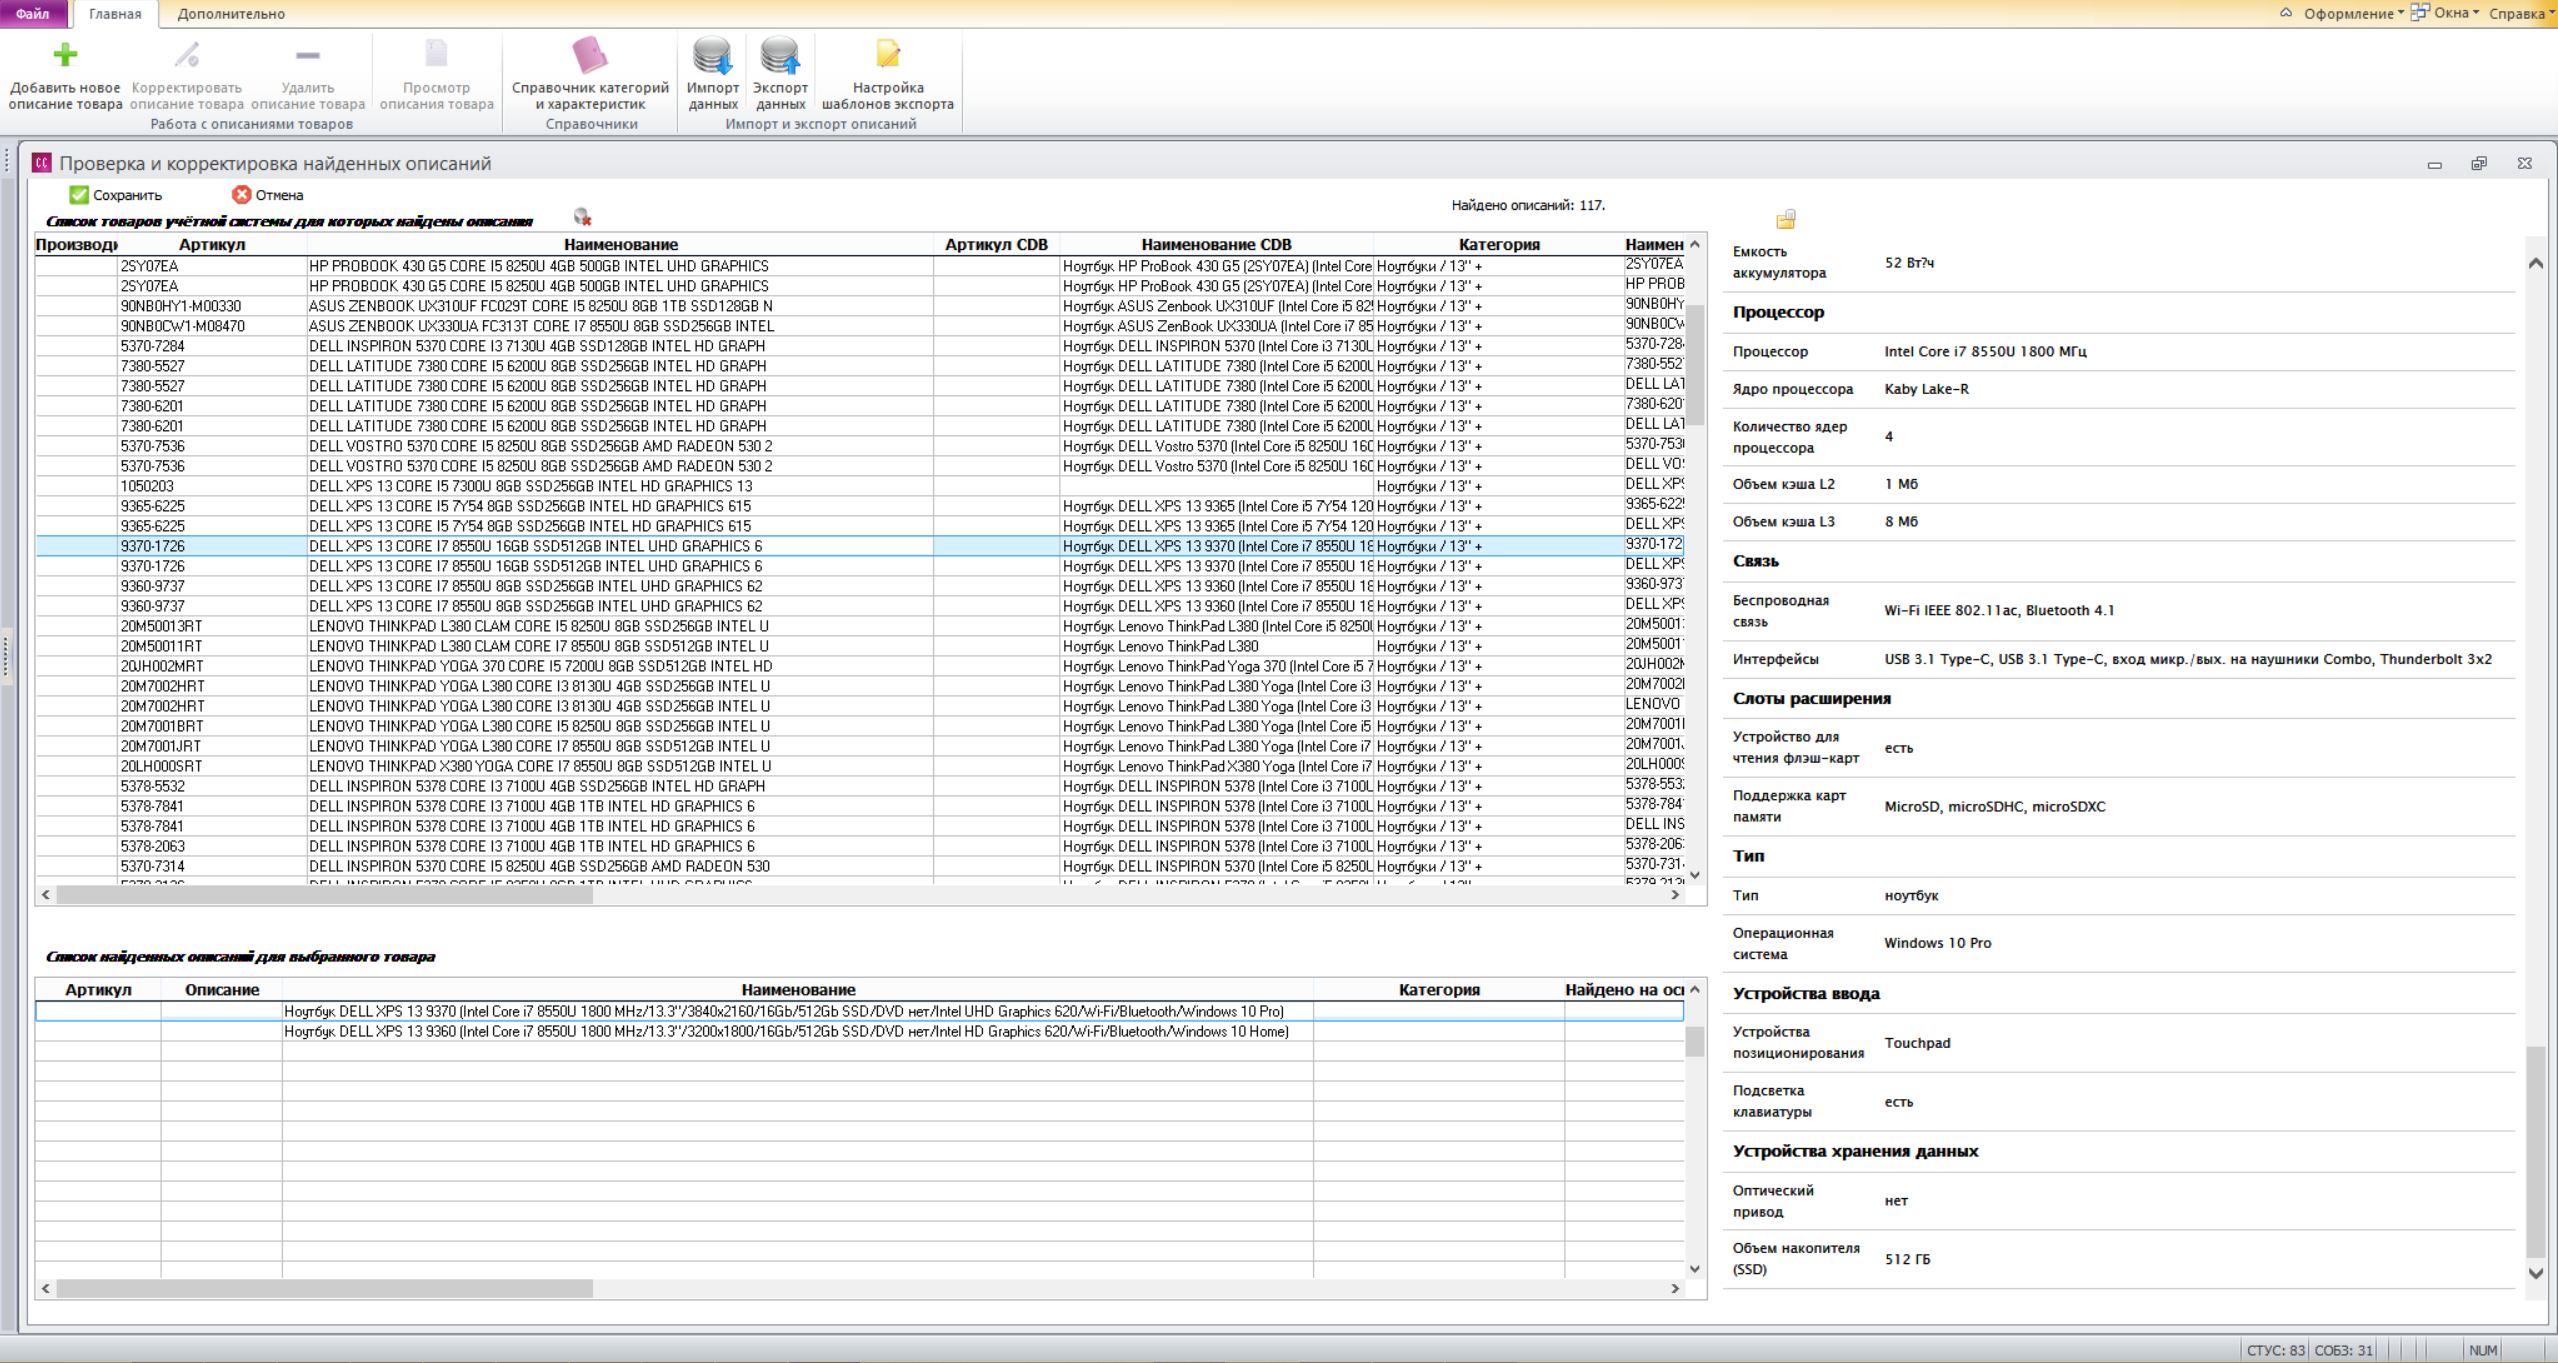Select the Dell Inspiron row 5370-7284
The image size is (2558, 1363).
(860, 346)
